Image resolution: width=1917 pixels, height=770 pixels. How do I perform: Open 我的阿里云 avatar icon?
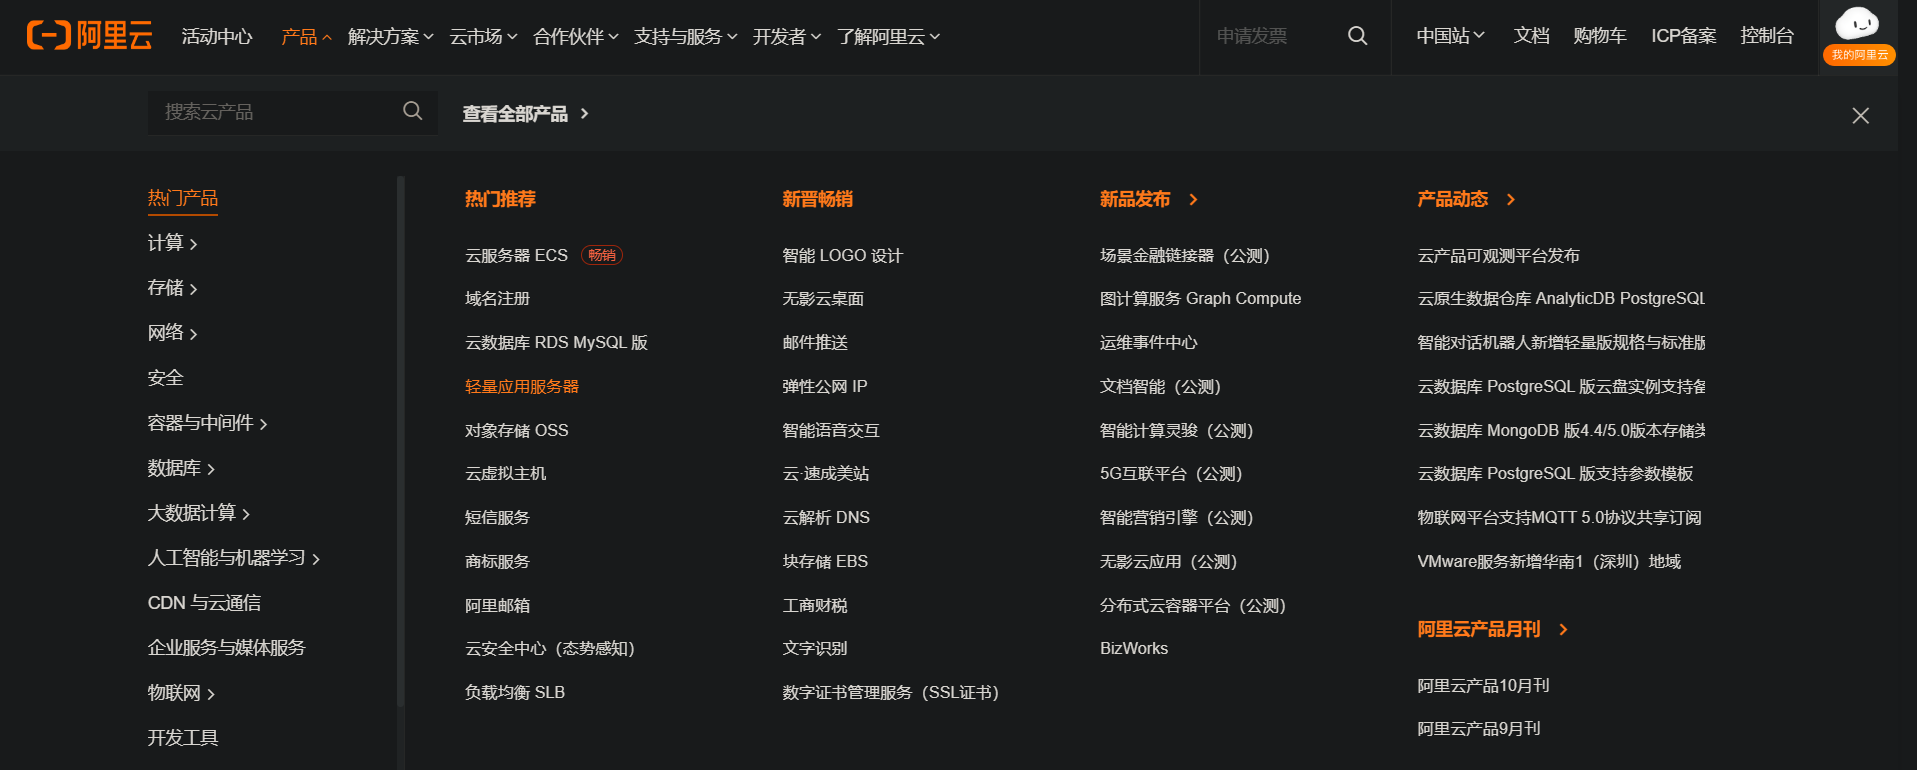click(x=1858, y=35)
